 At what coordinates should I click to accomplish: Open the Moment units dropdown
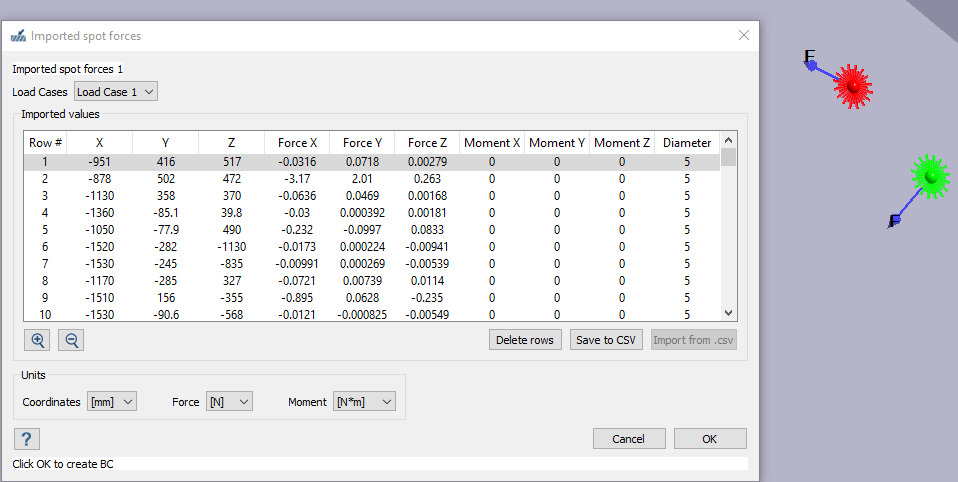(364, 402)
